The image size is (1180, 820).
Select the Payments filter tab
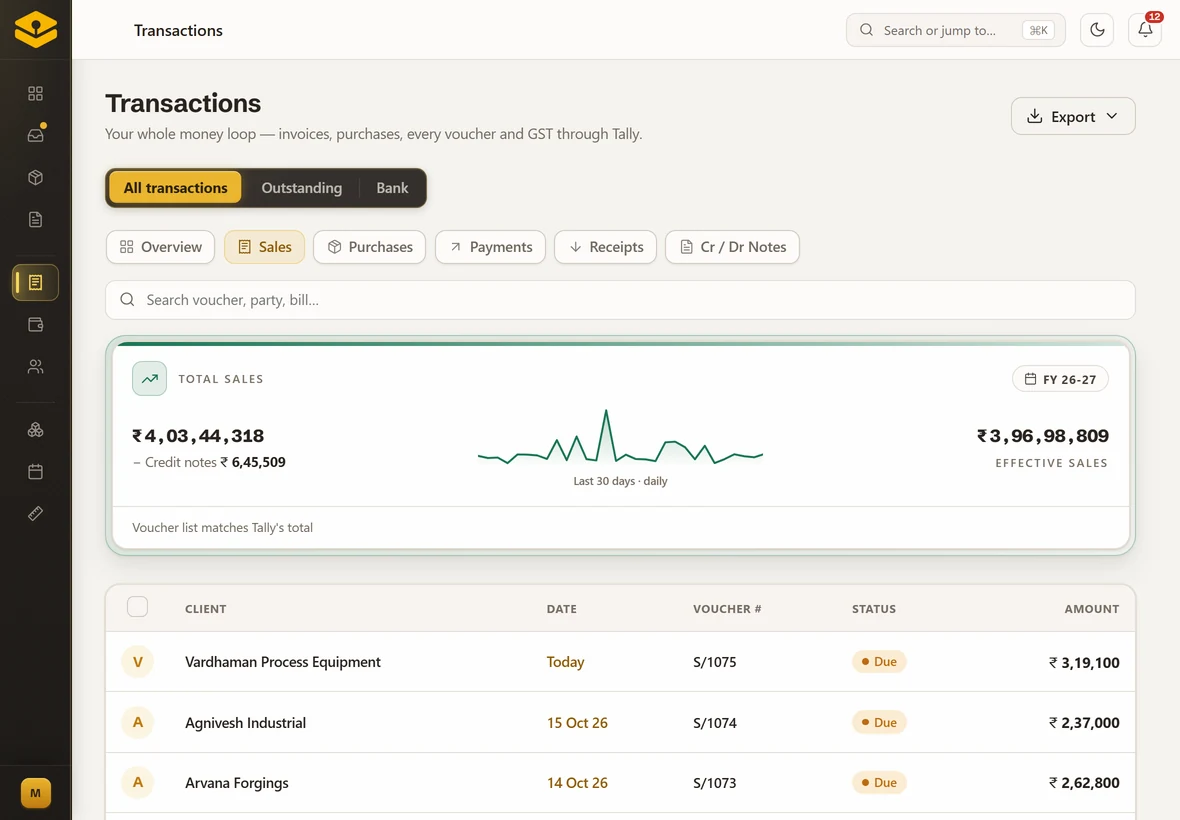pyautogui.click(x=491, y=247)
